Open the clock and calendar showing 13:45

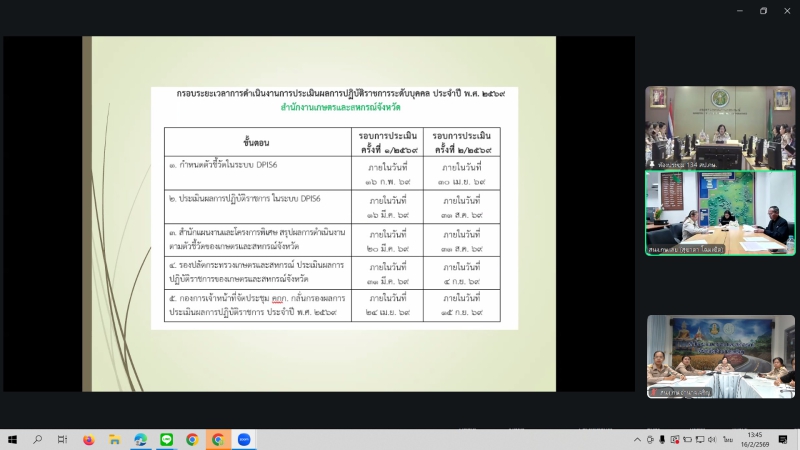(x=754, y=439)
